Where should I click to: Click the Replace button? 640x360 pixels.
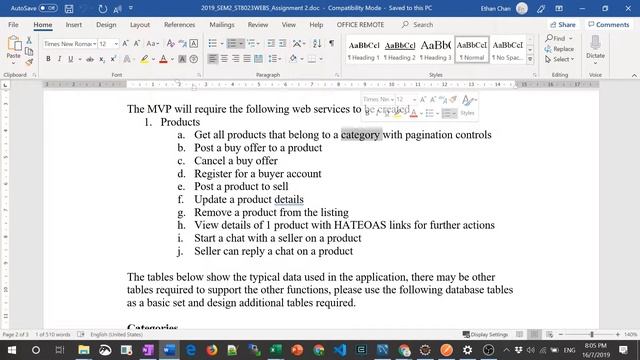tap(559, 49)
